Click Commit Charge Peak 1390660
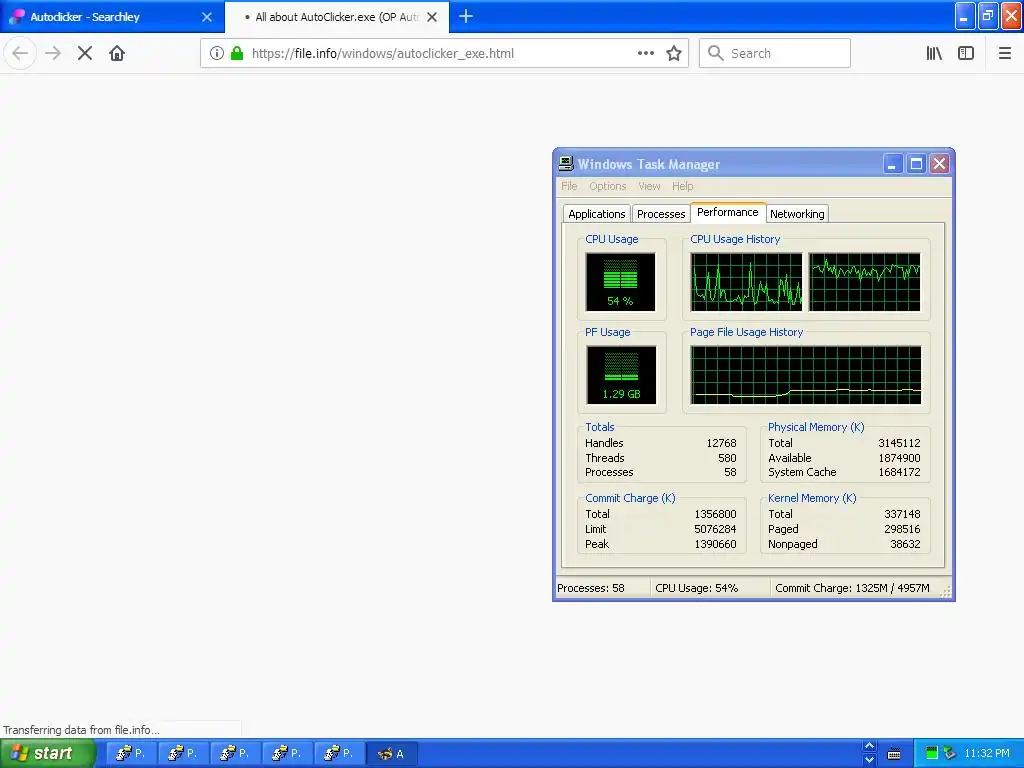 coord(715,544)
